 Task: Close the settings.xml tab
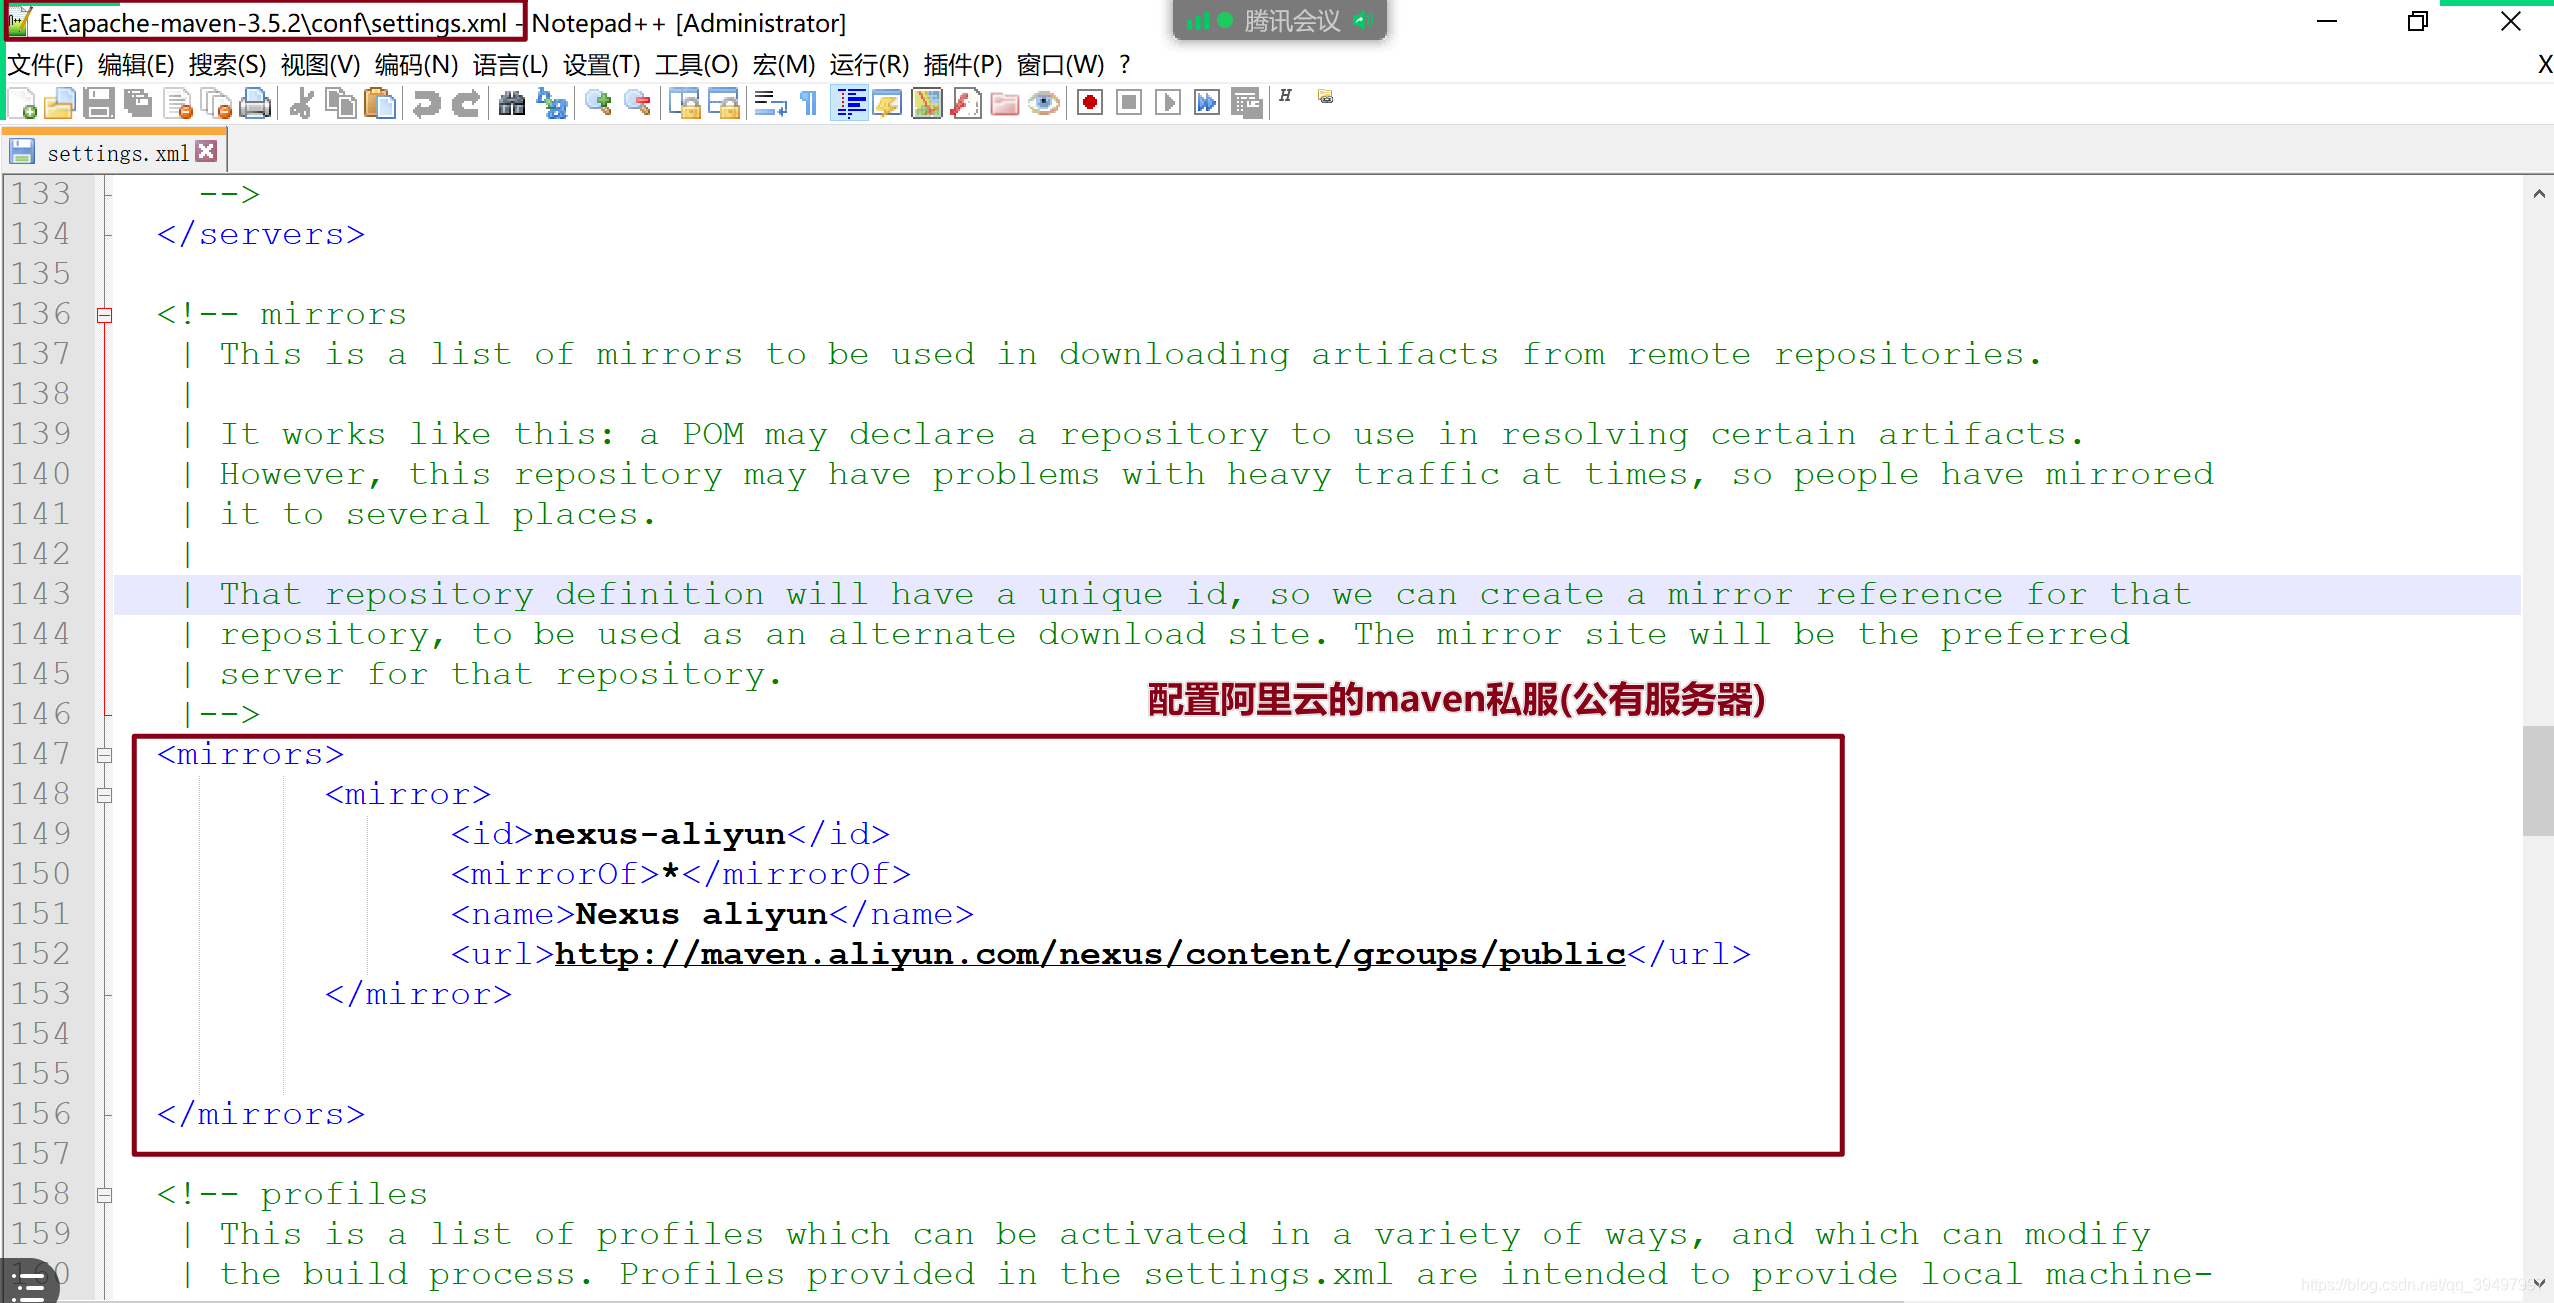coord(207,151)
